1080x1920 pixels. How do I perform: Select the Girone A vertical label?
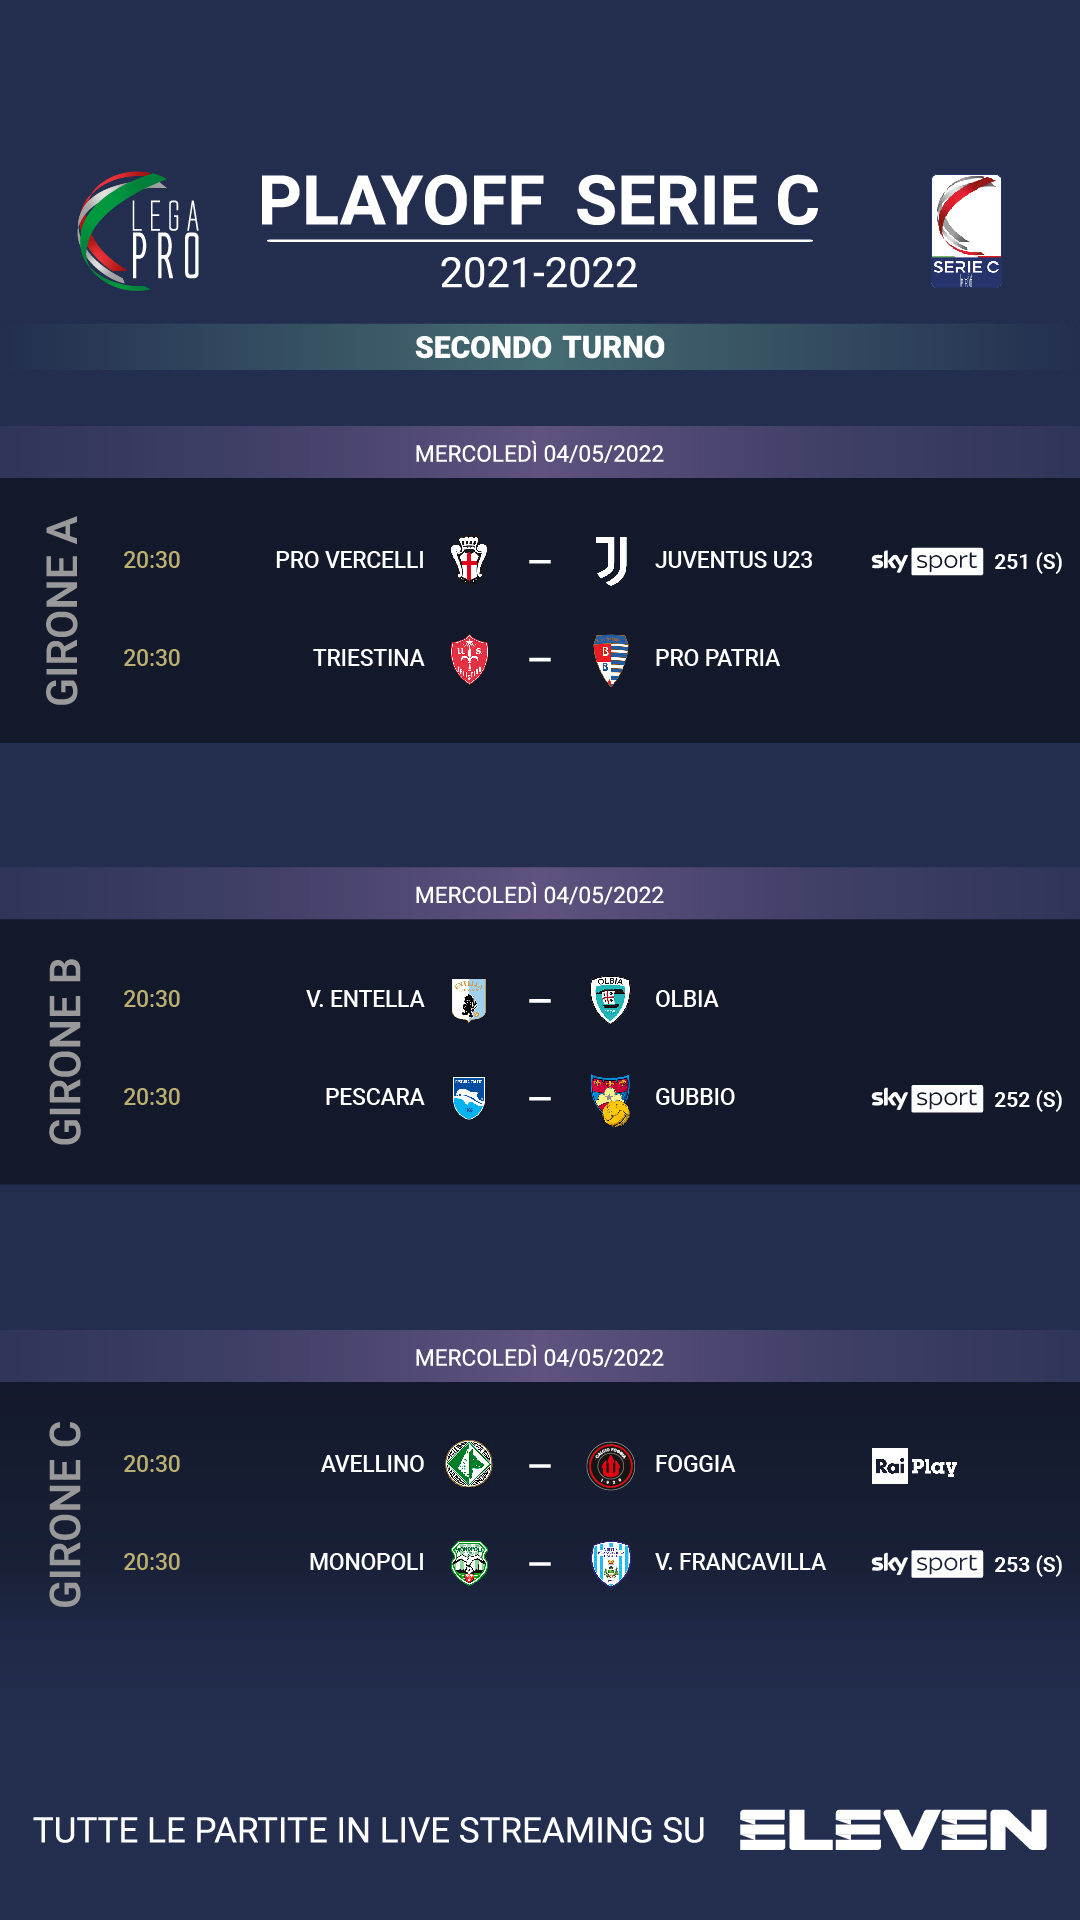63,610
